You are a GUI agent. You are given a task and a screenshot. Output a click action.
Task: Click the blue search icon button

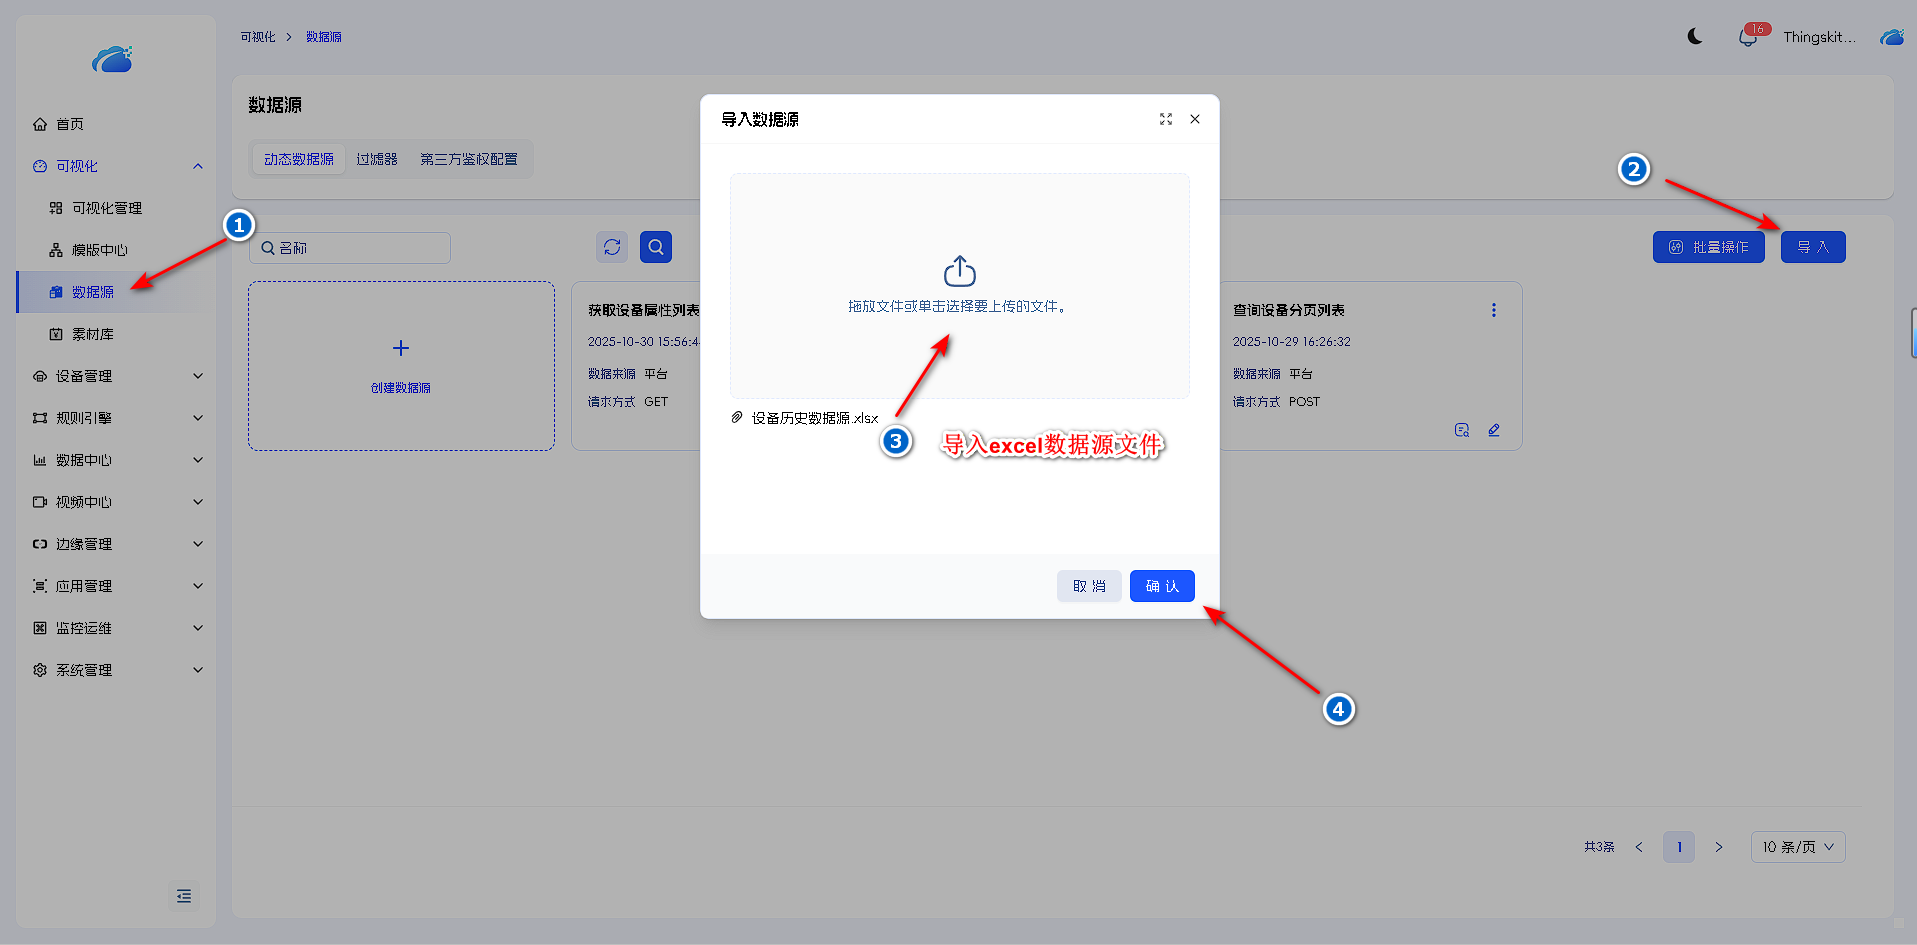click(x=656, y=247)
